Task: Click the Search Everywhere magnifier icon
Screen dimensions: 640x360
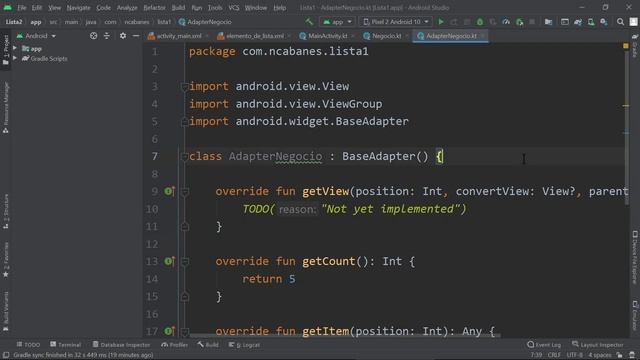Action: pyautogui.click(x=620, y=22)
